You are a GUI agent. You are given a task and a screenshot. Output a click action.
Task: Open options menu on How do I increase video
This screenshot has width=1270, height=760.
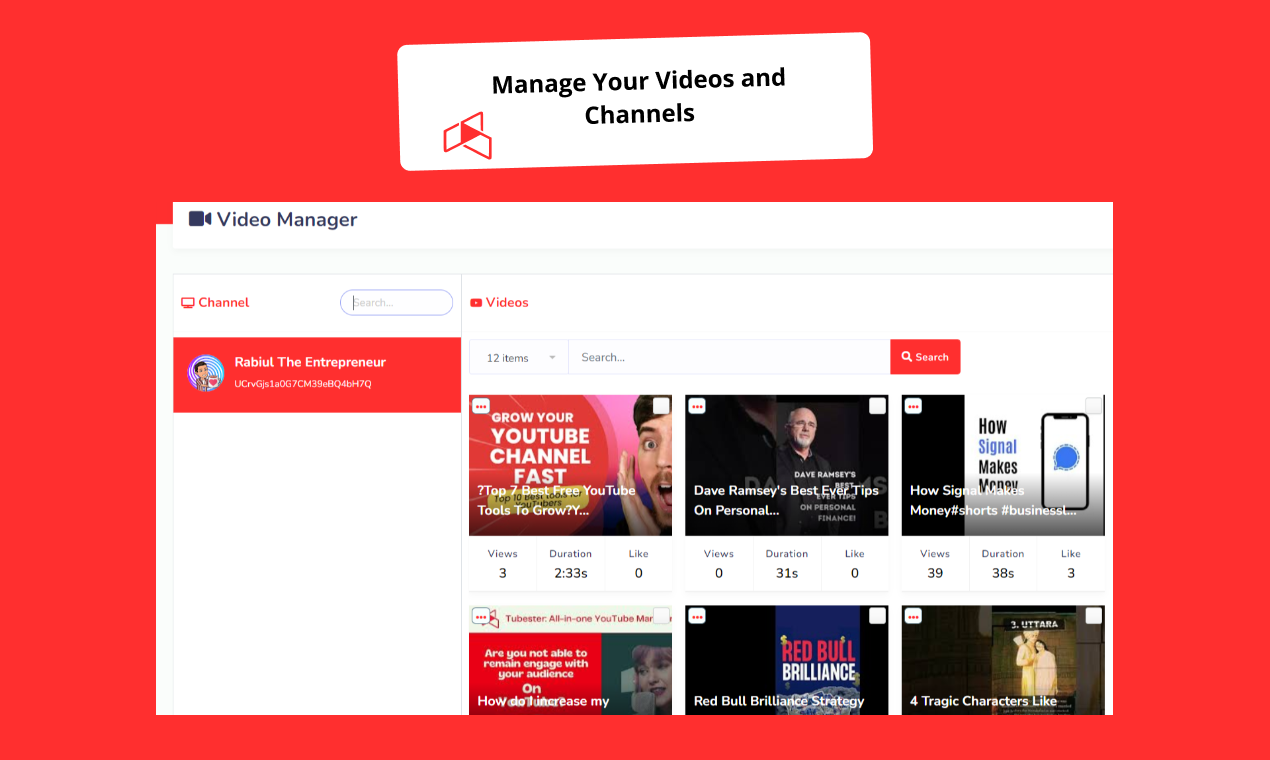tap(481, 616)
